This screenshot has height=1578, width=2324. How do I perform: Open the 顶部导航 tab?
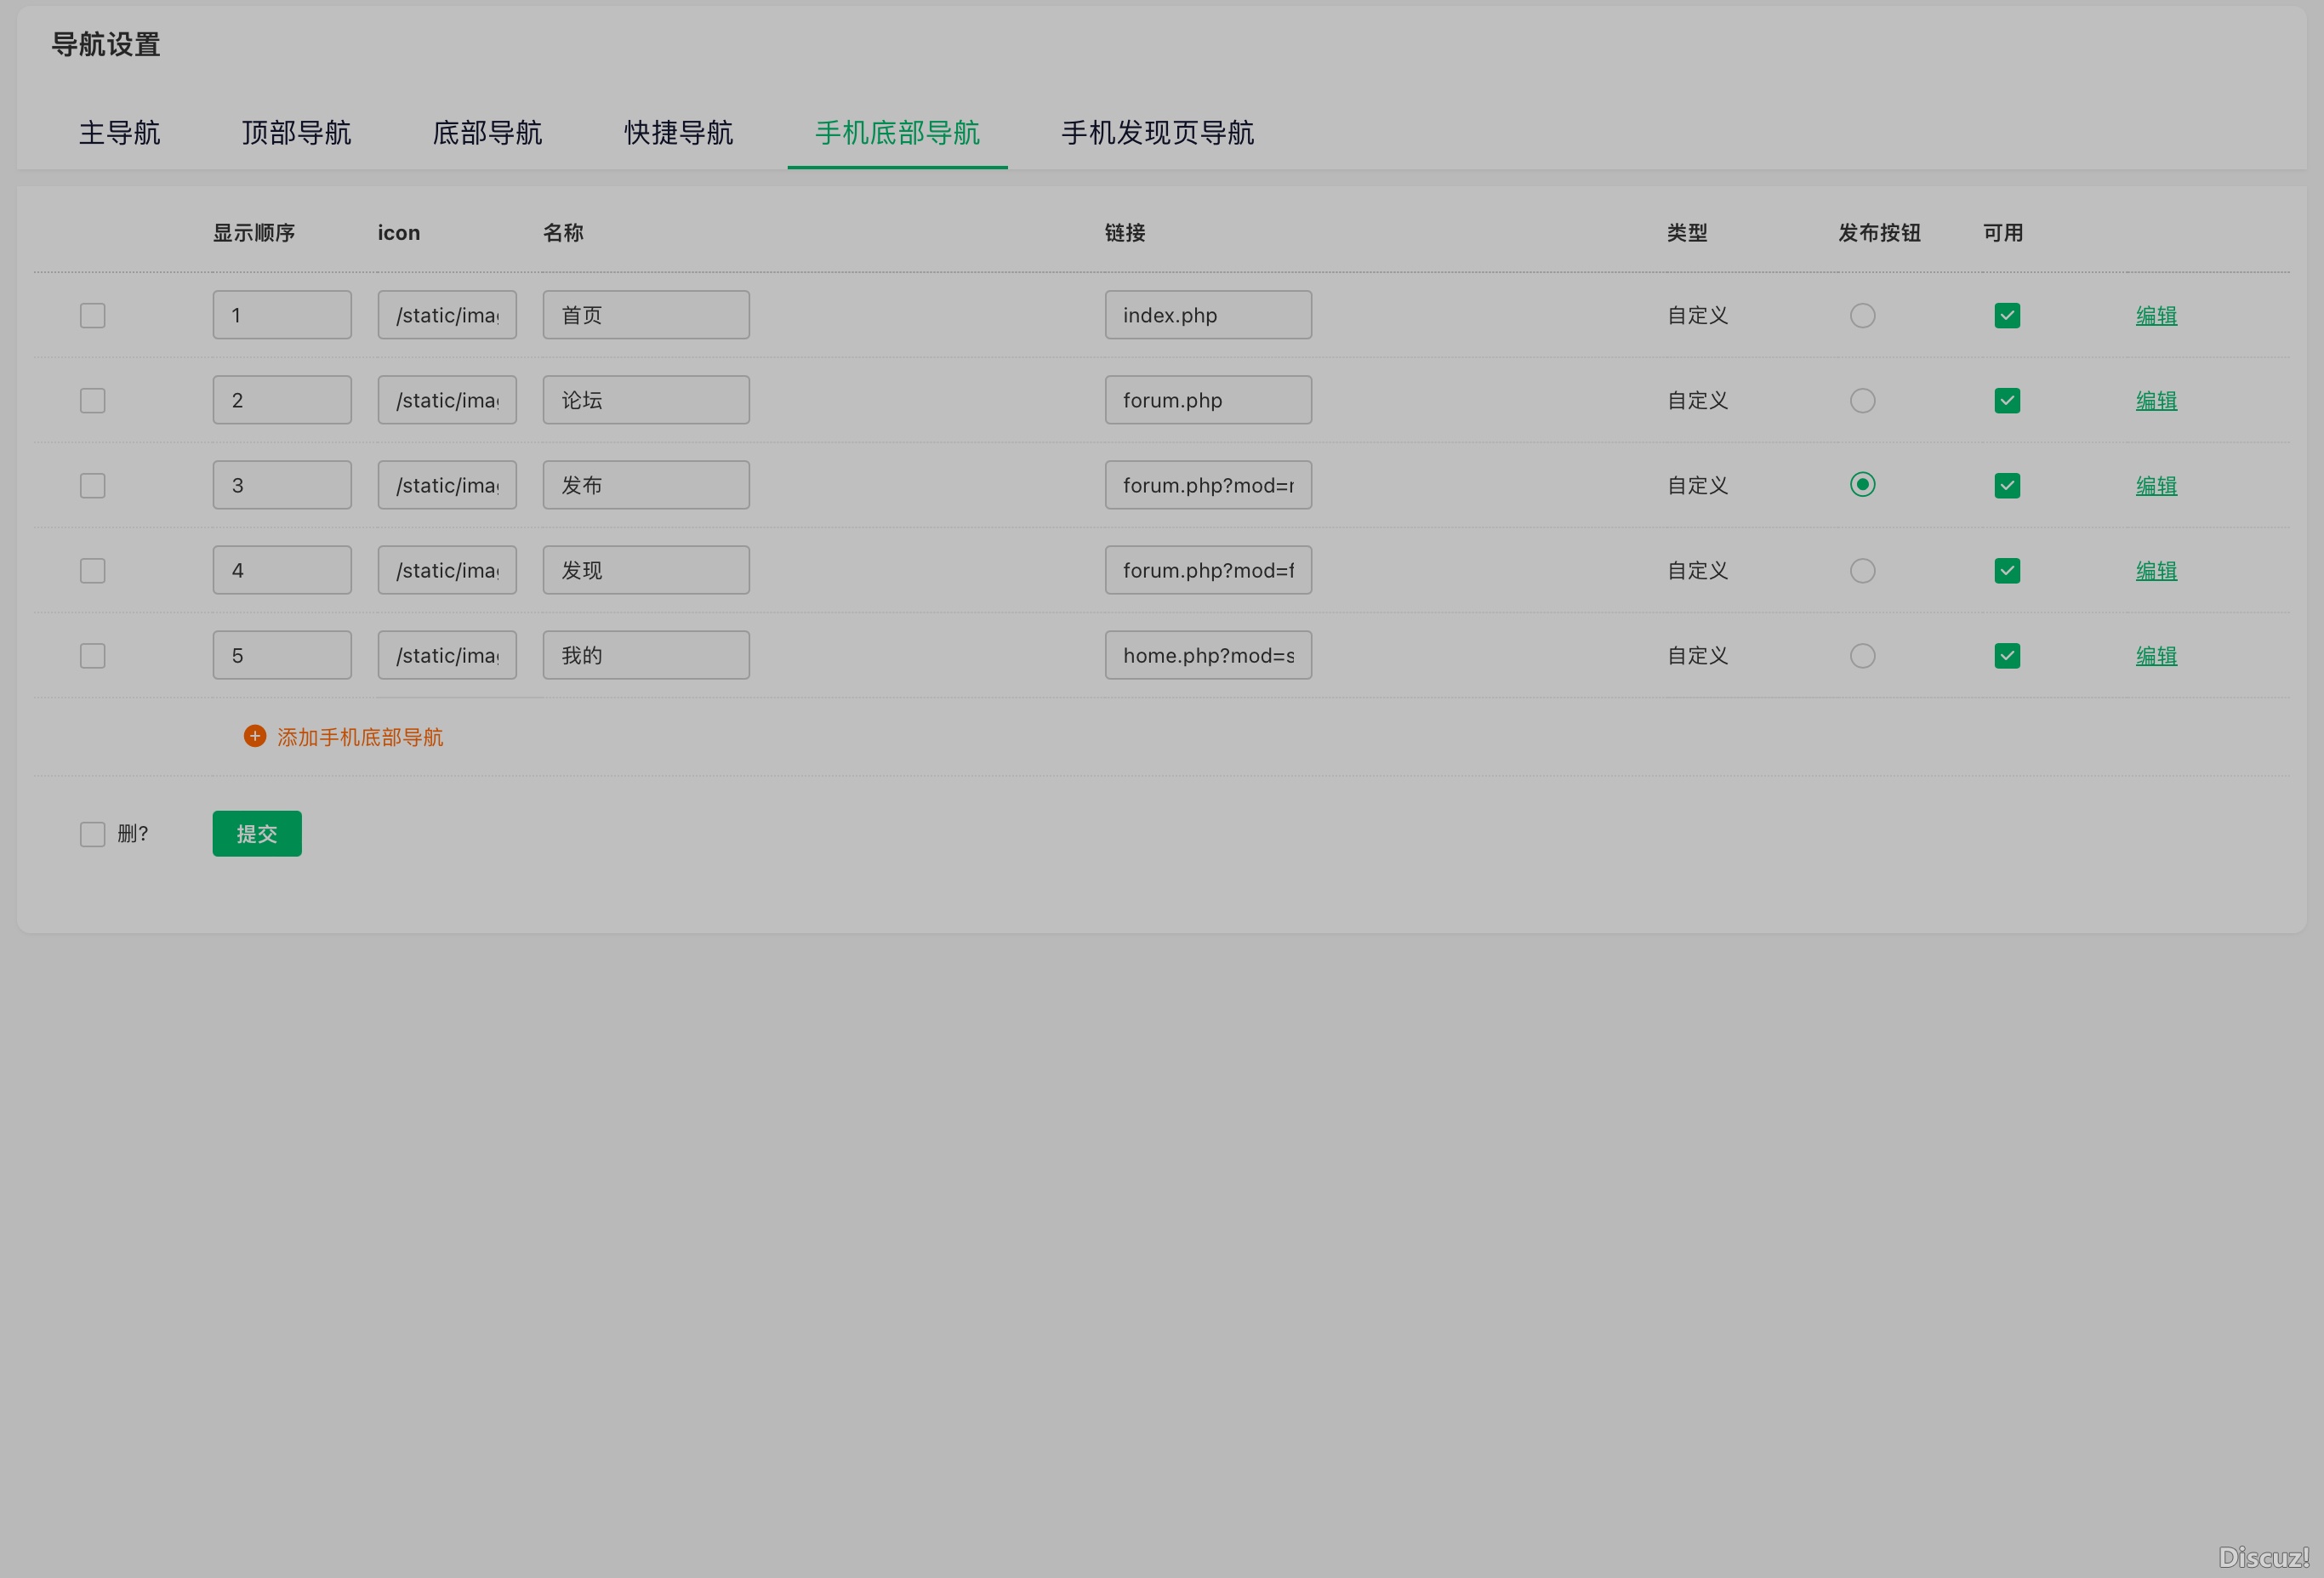[296, 133]
